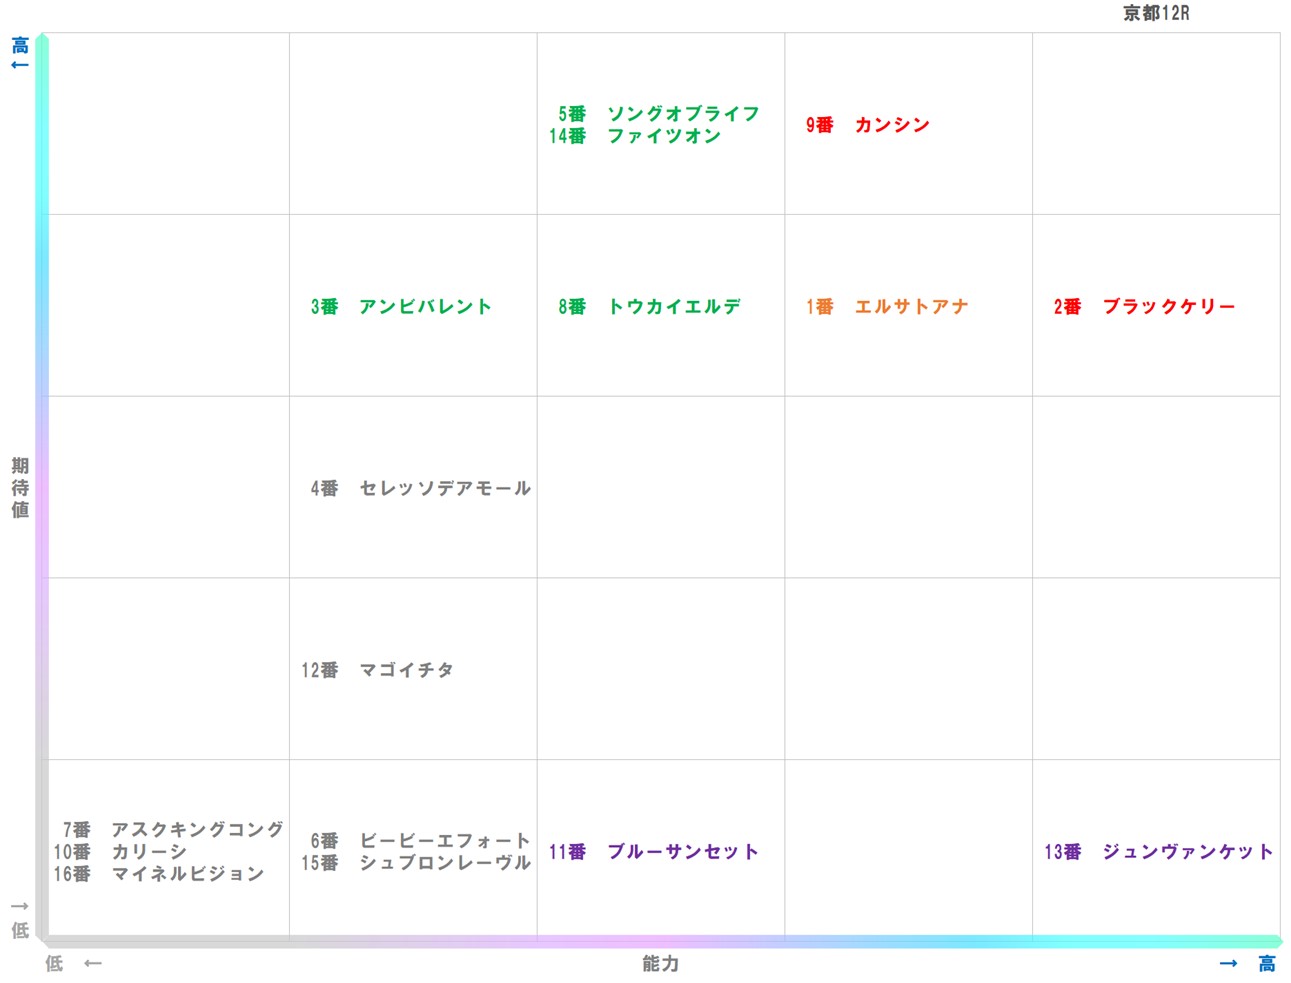Click 15番 シュブロンレーヴル
The image size is (1291, 983).
pos(416,863)
